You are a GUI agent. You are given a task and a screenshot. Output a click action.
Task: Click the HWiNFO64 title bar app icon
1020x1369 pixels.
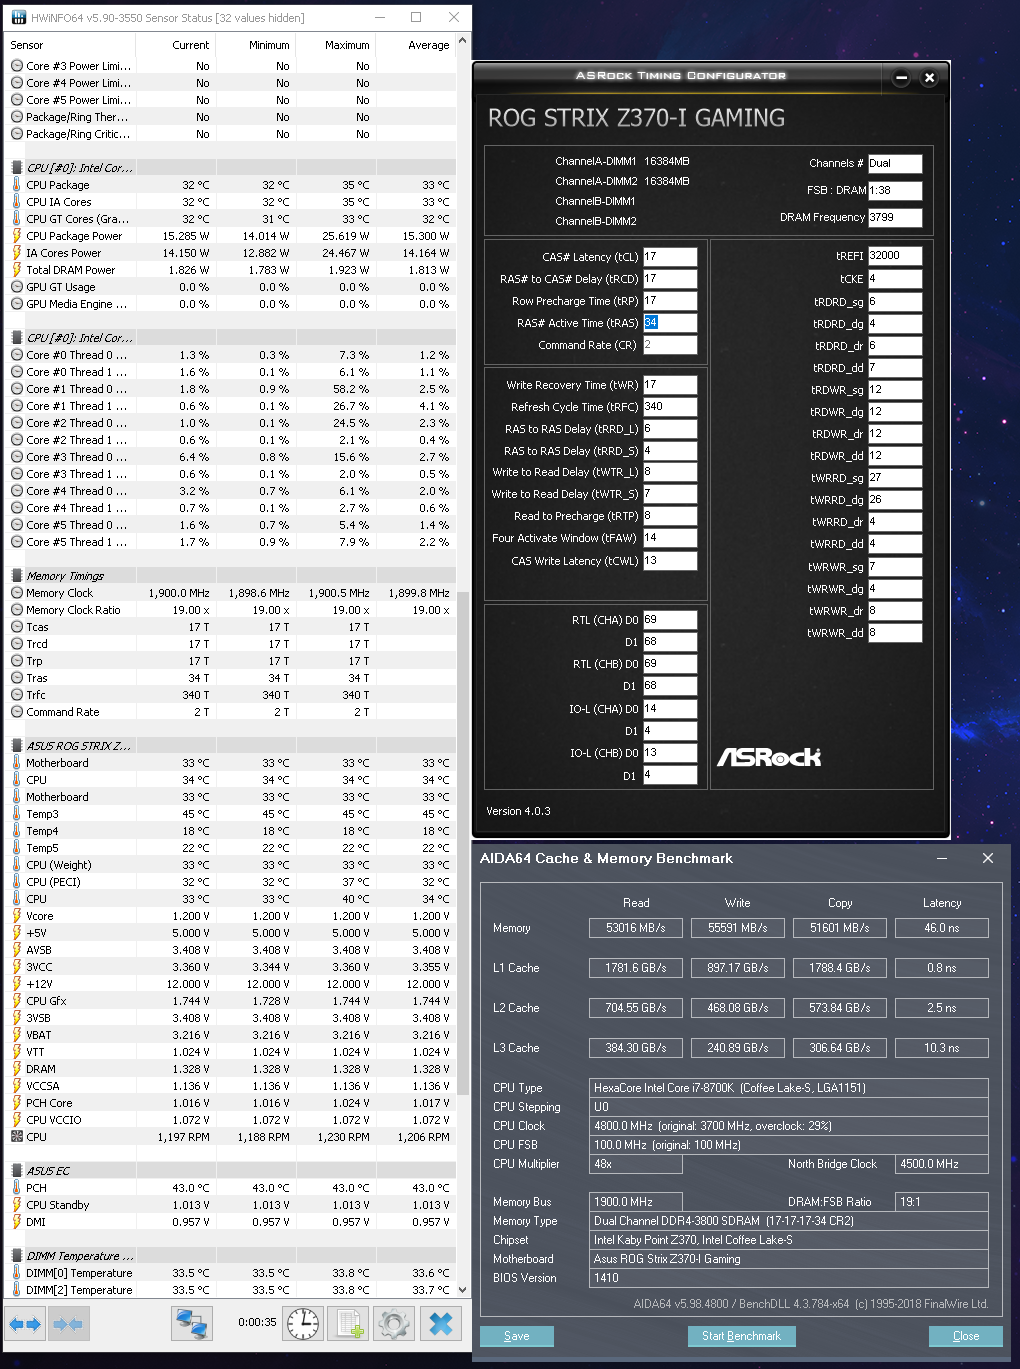pyautogui.click(x=19, y=18)
